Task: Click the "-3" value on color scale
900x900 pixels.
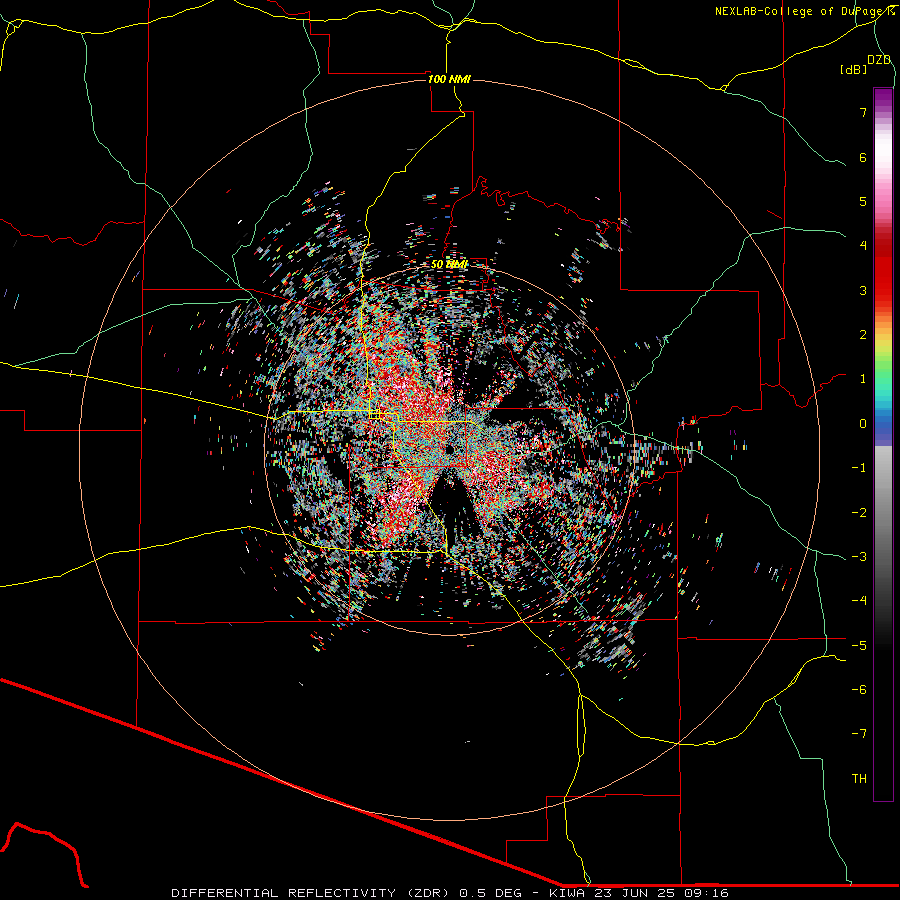Action: coord(859,556)
